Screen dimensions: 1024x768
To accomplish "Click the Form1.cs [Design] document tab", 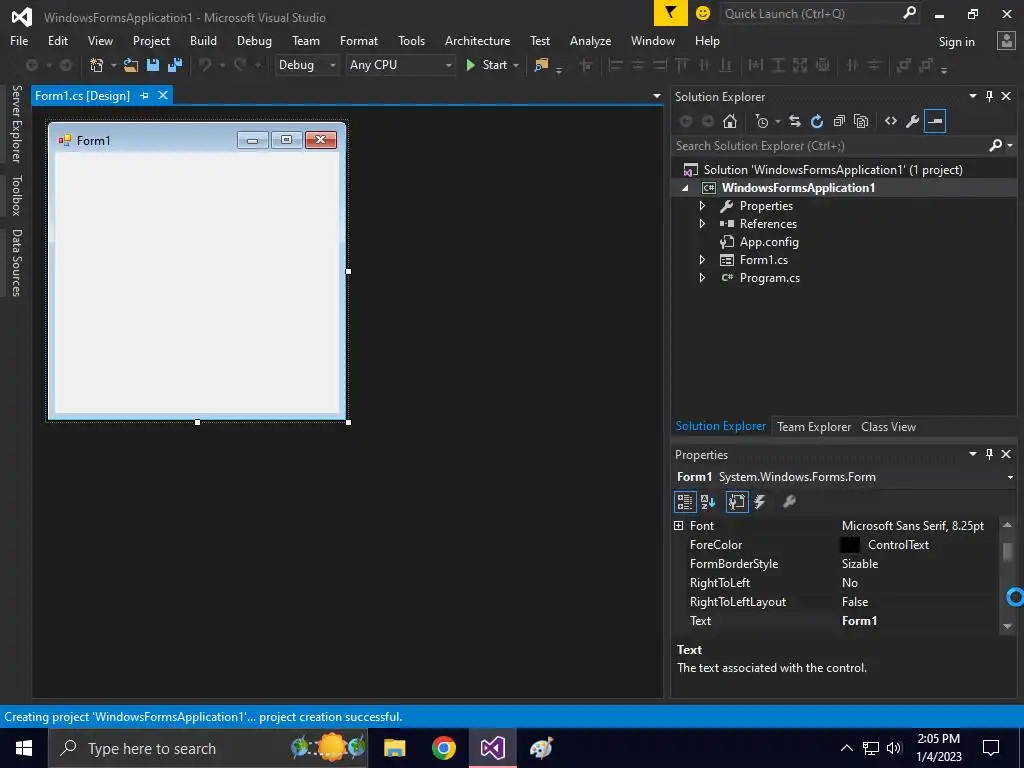I will coord(82,95).
